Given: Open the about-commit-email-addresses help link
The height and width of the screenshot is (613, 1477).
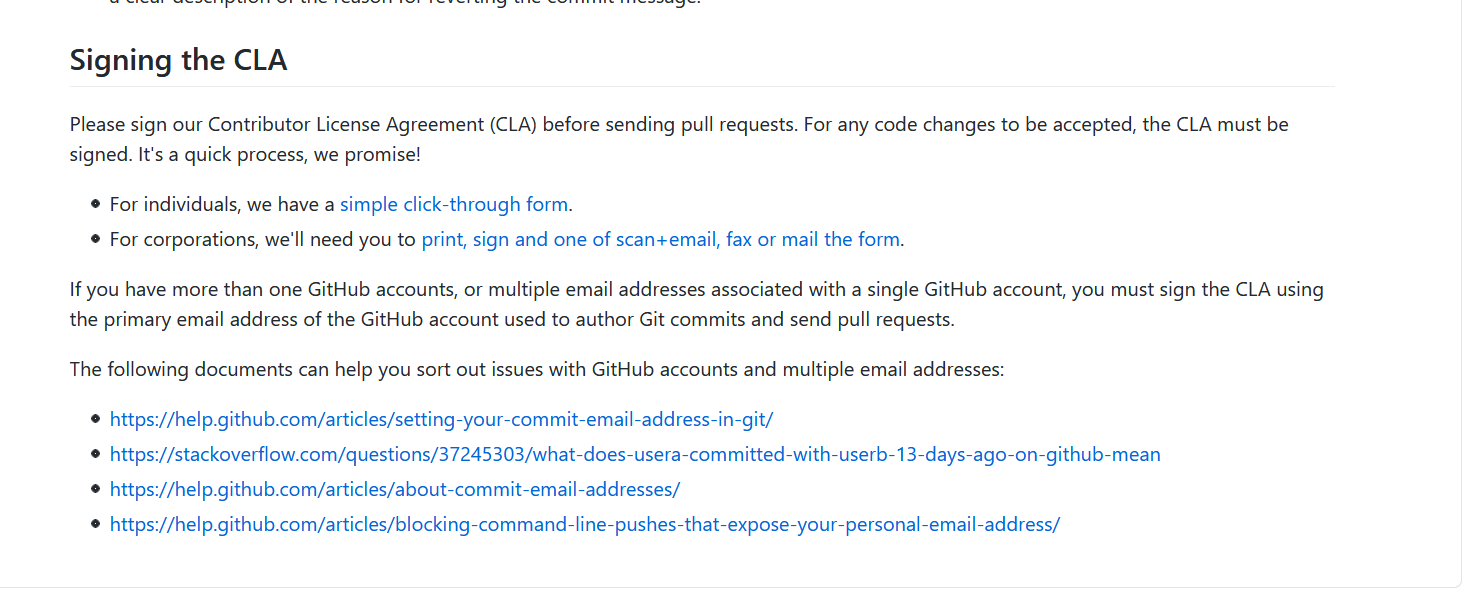Looking at the screenshot, I should pos(395,490).
